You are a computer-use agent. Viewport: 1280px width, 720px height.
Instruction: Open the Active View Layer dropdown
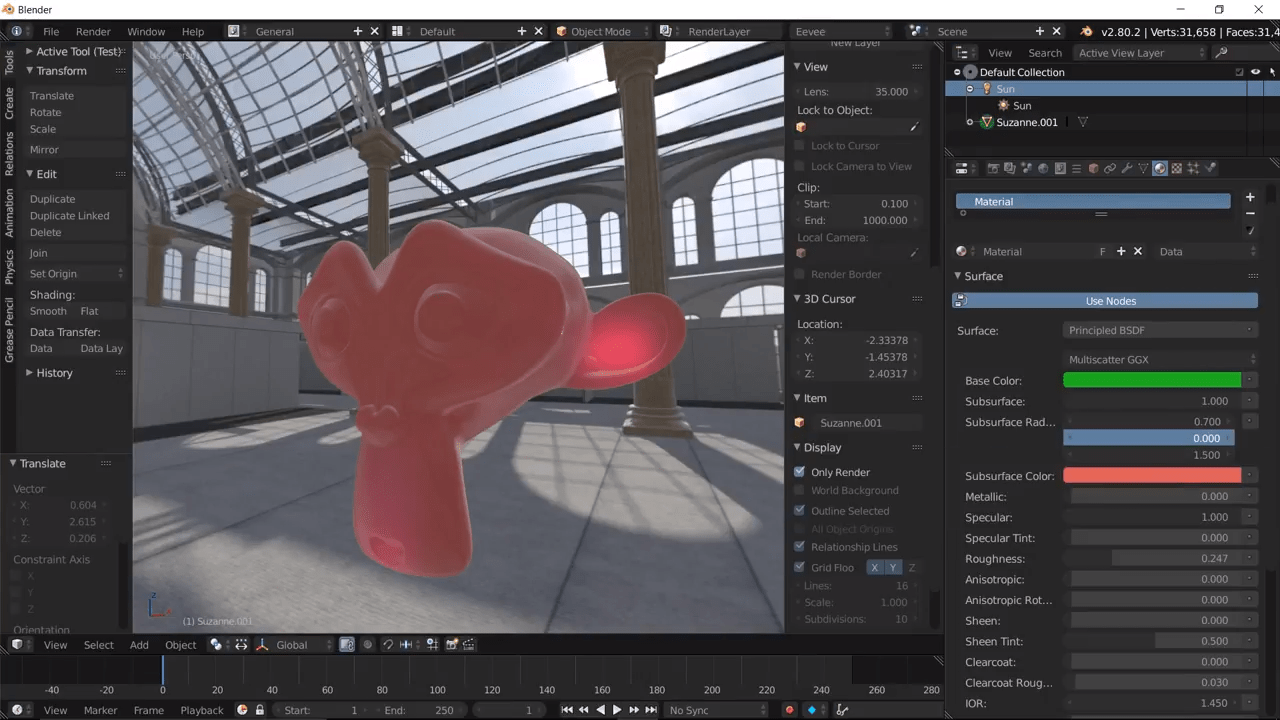tap(1138, 53)
